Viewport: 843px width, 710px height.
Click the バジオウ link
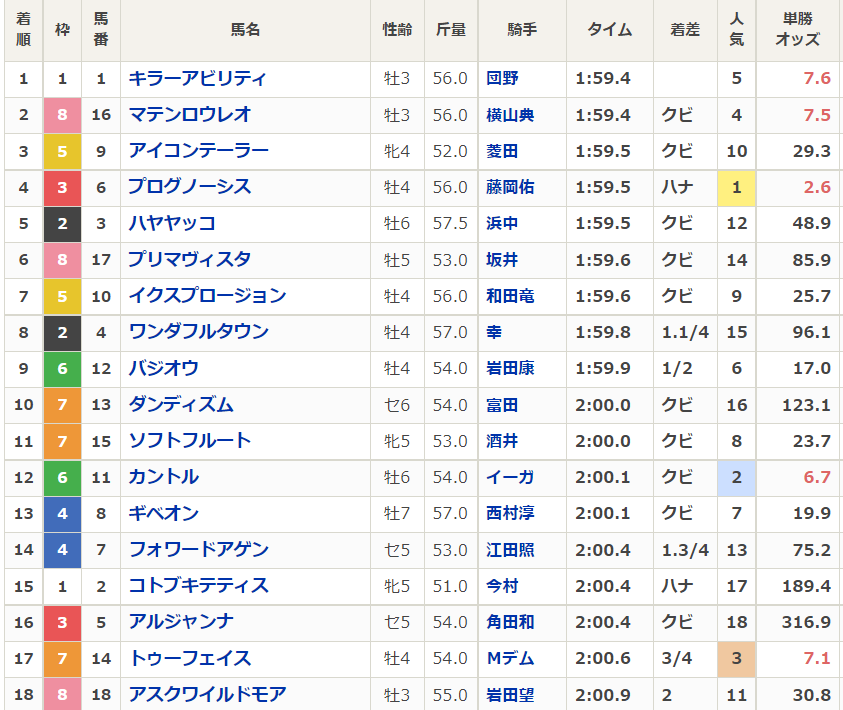pos(163,368)
